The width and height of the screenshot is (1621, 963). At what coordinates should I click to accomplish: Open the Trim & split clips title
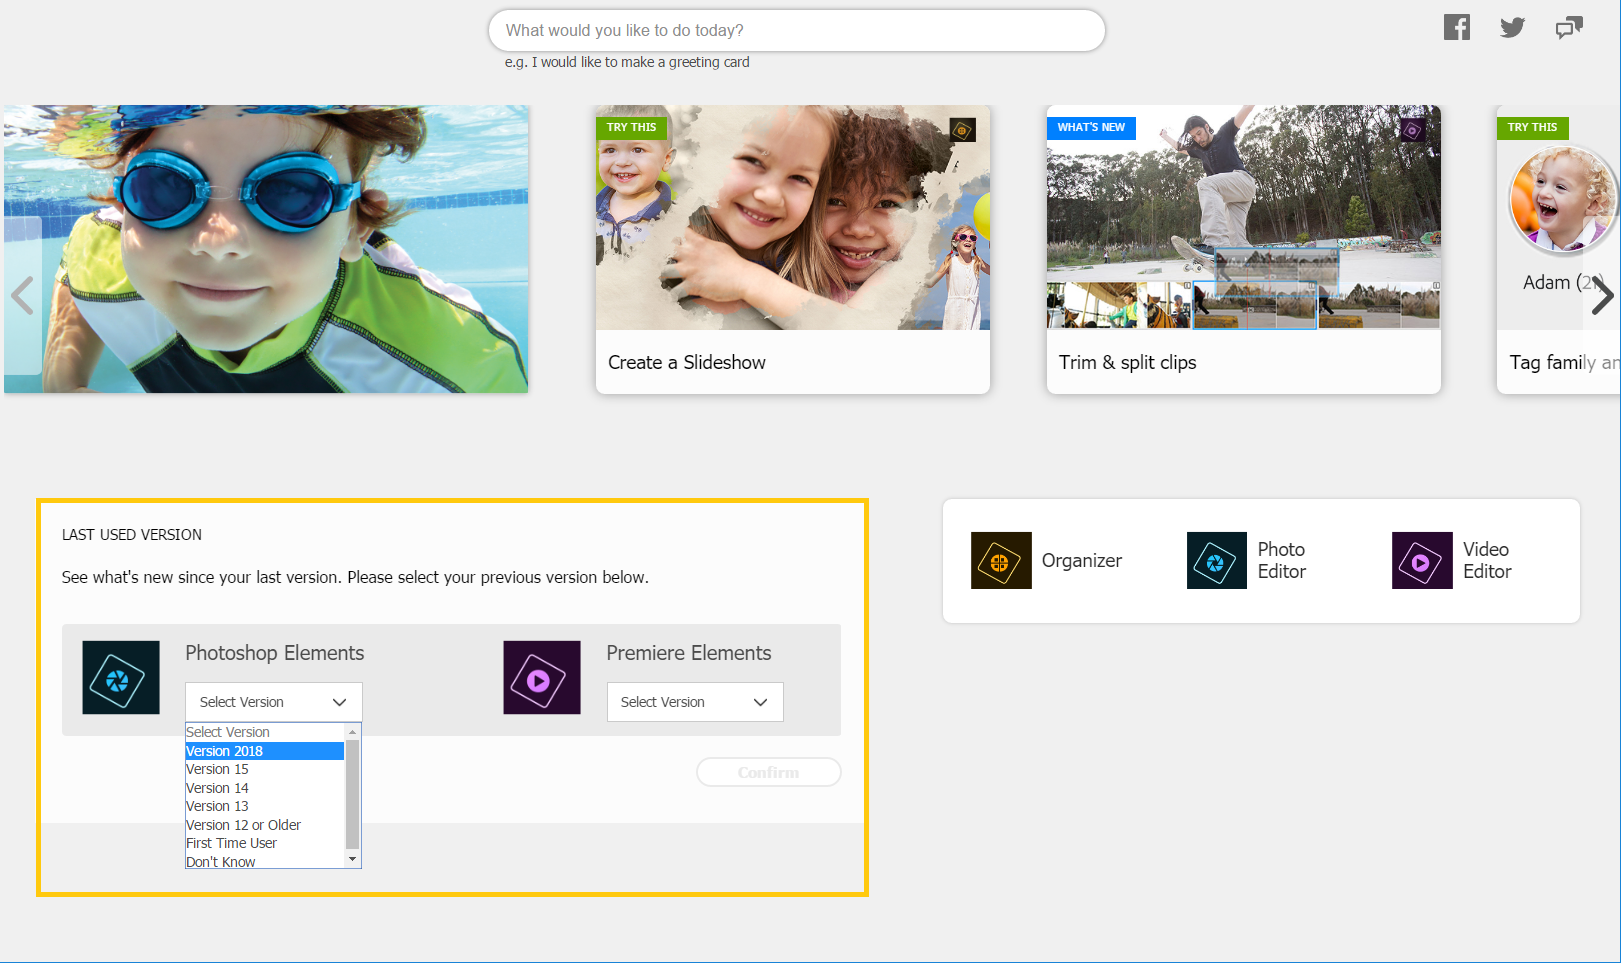tap(1128, 362)
